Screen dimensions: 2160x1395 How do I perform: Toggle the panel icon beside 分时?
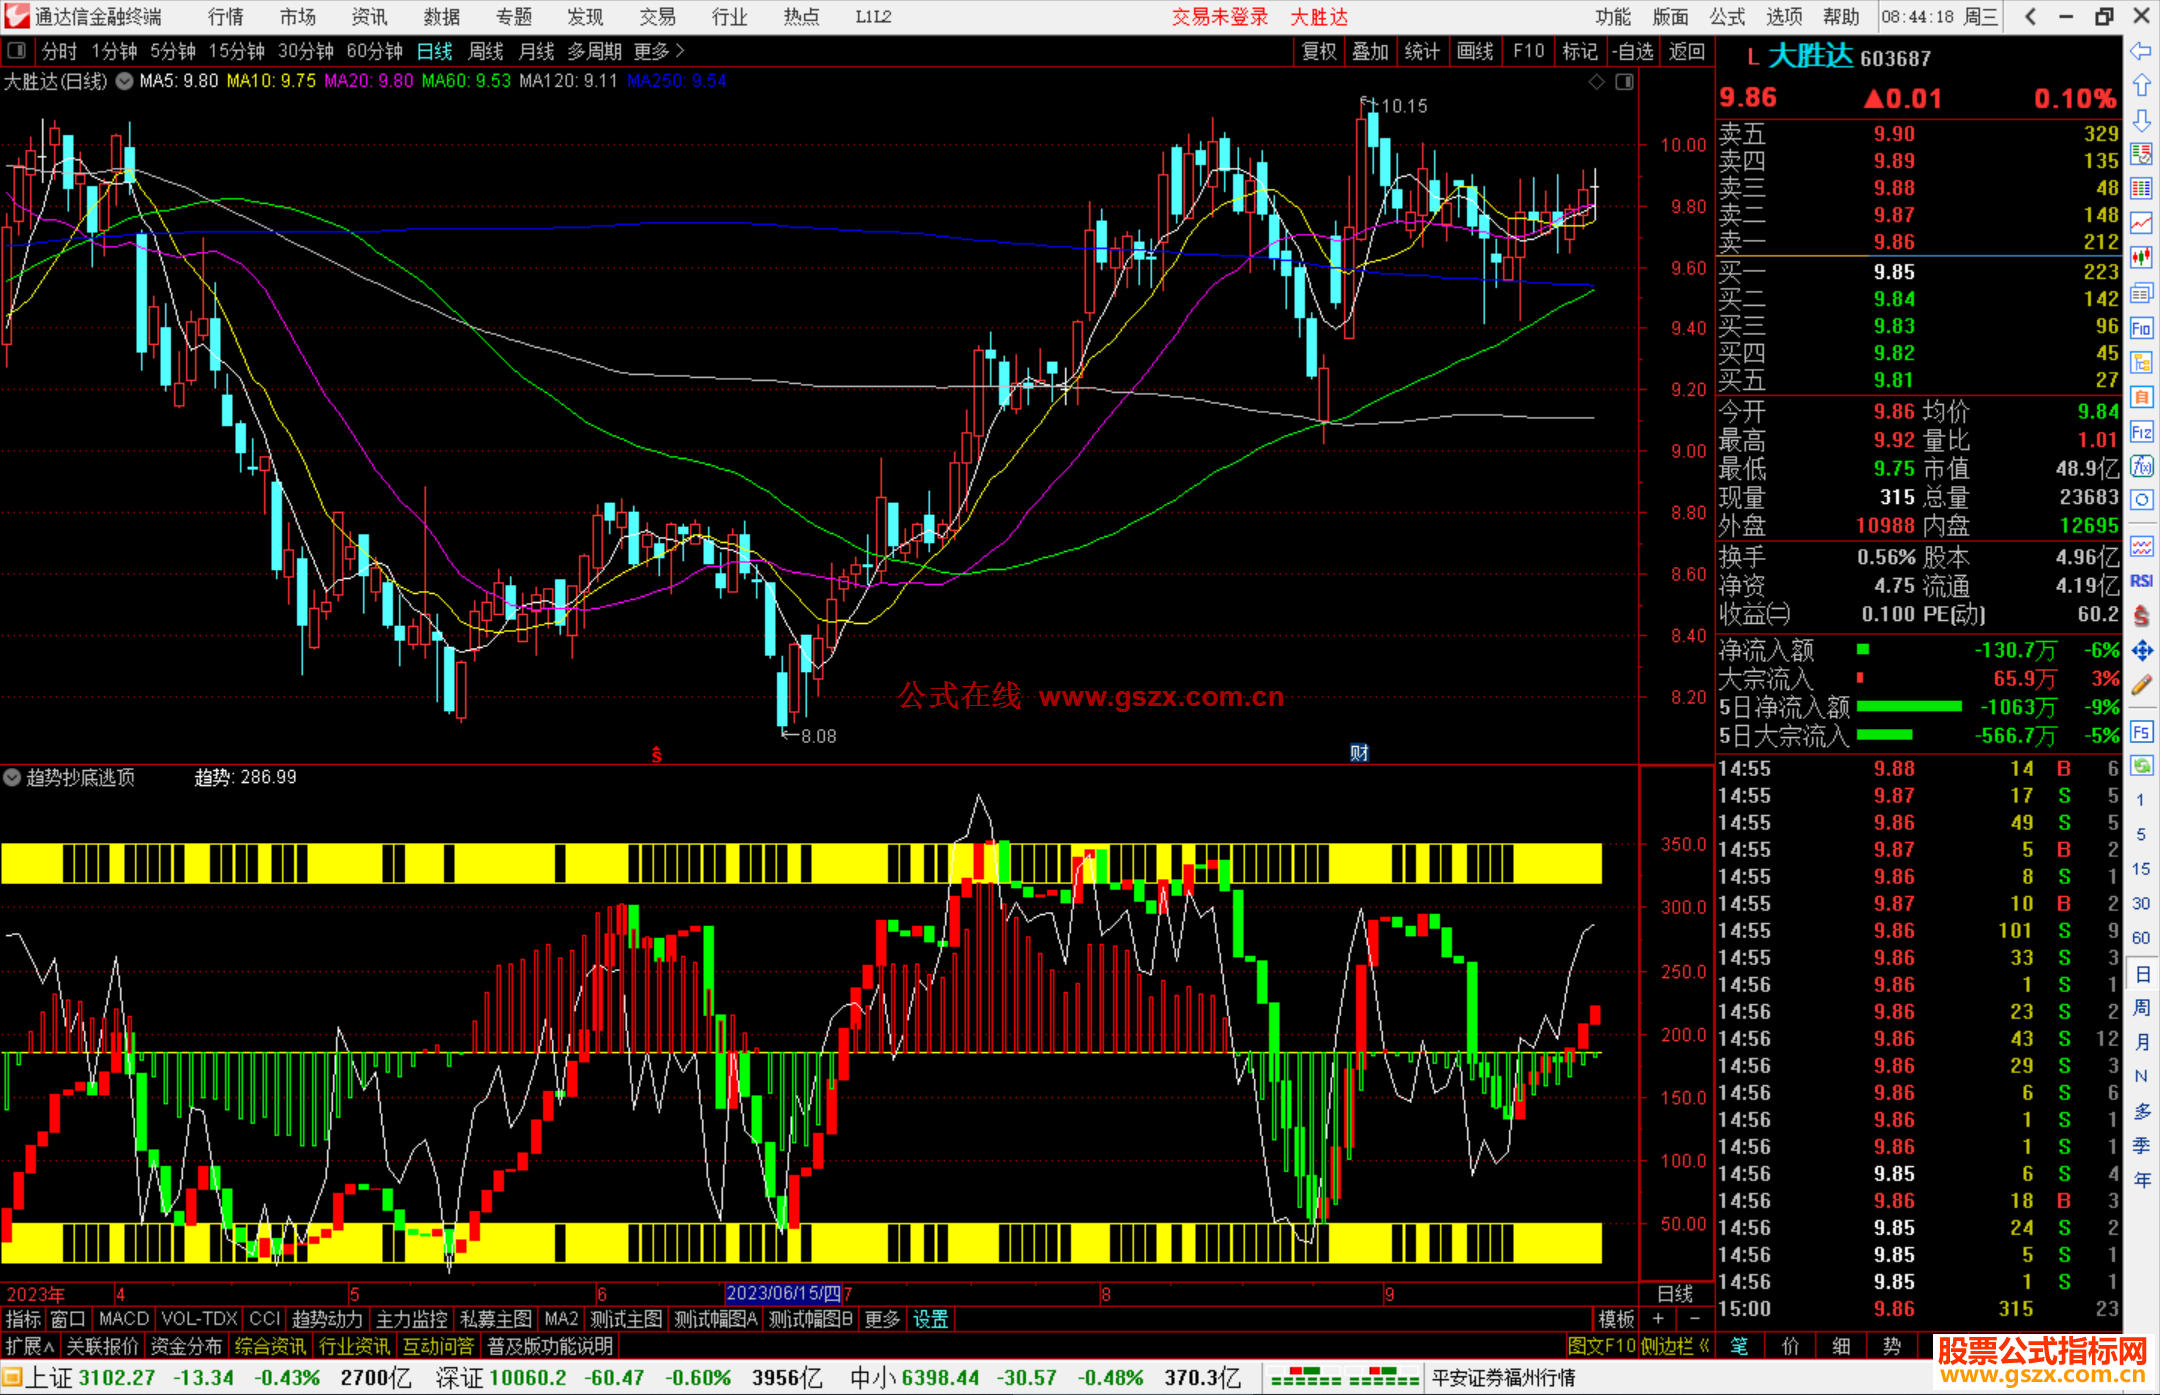(17, 51)
